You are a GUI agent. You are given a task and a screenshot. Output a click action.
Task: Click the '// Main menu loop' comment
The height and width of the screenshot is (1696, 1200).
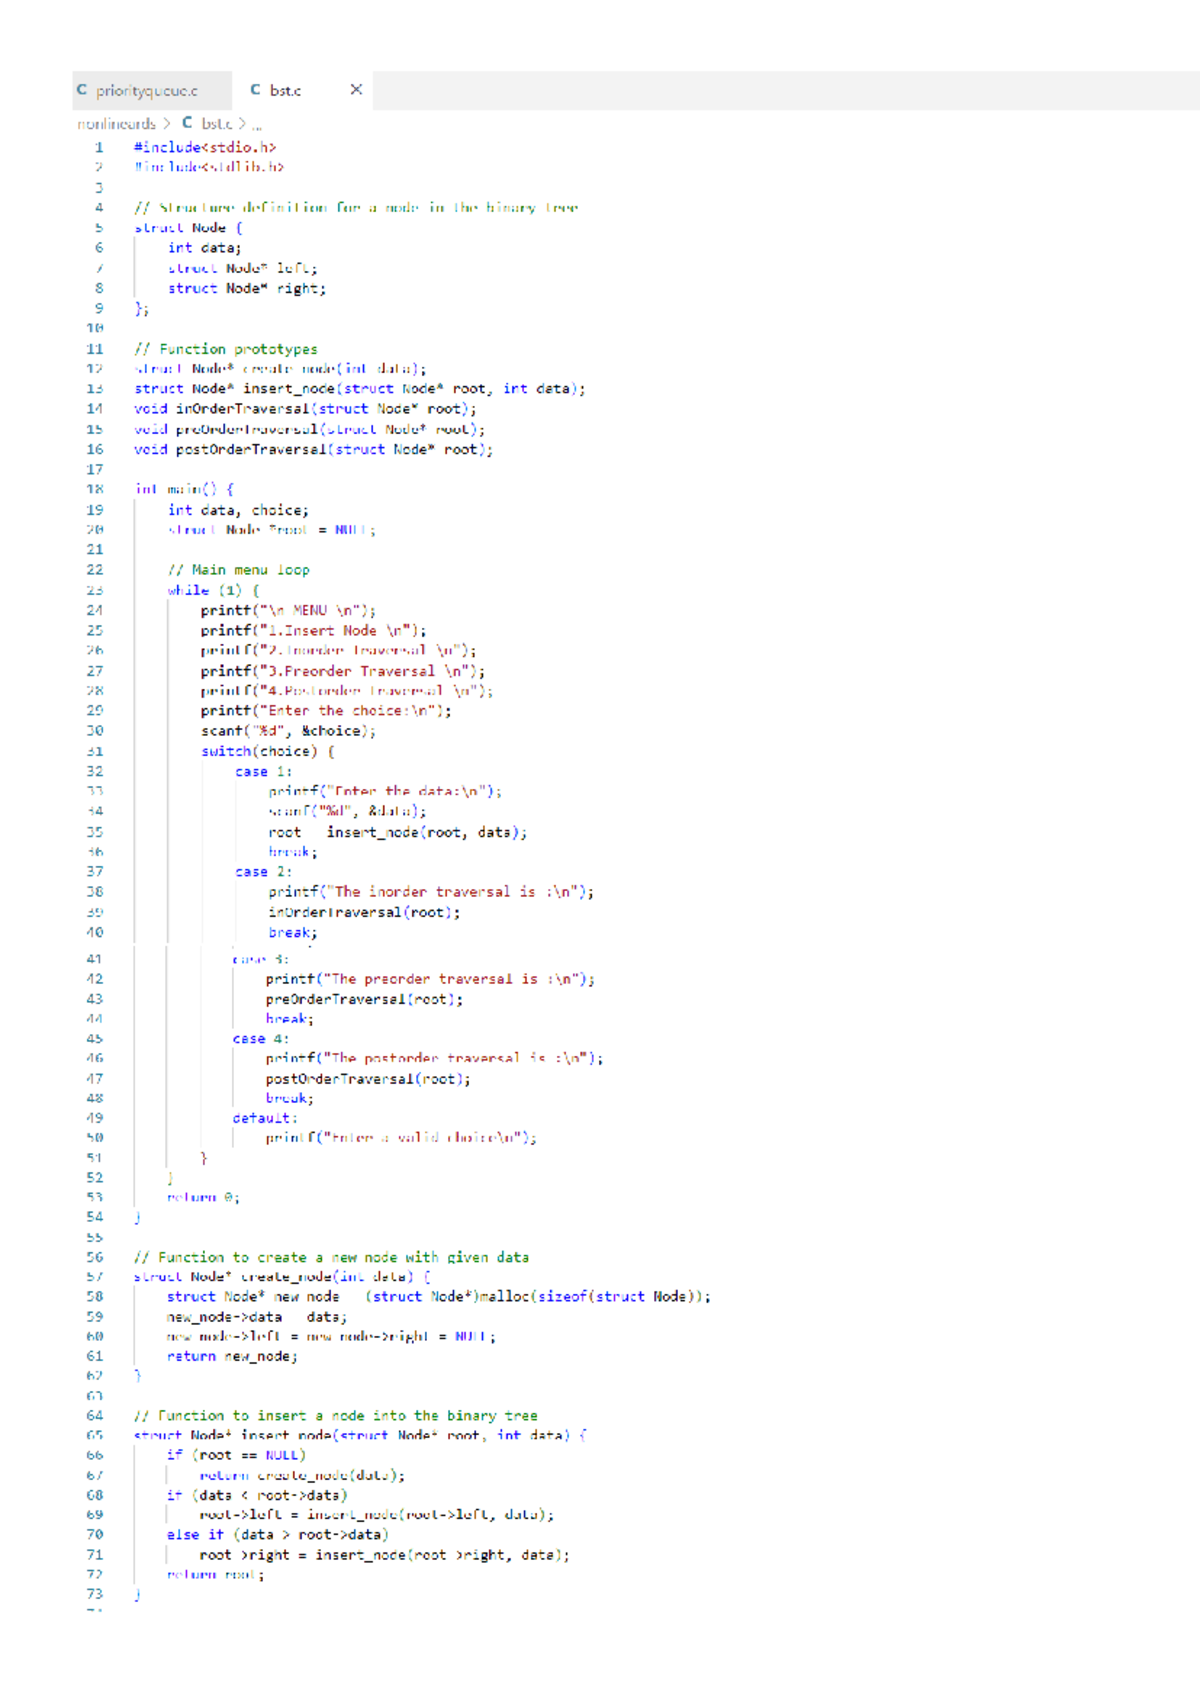pos(239,570)
